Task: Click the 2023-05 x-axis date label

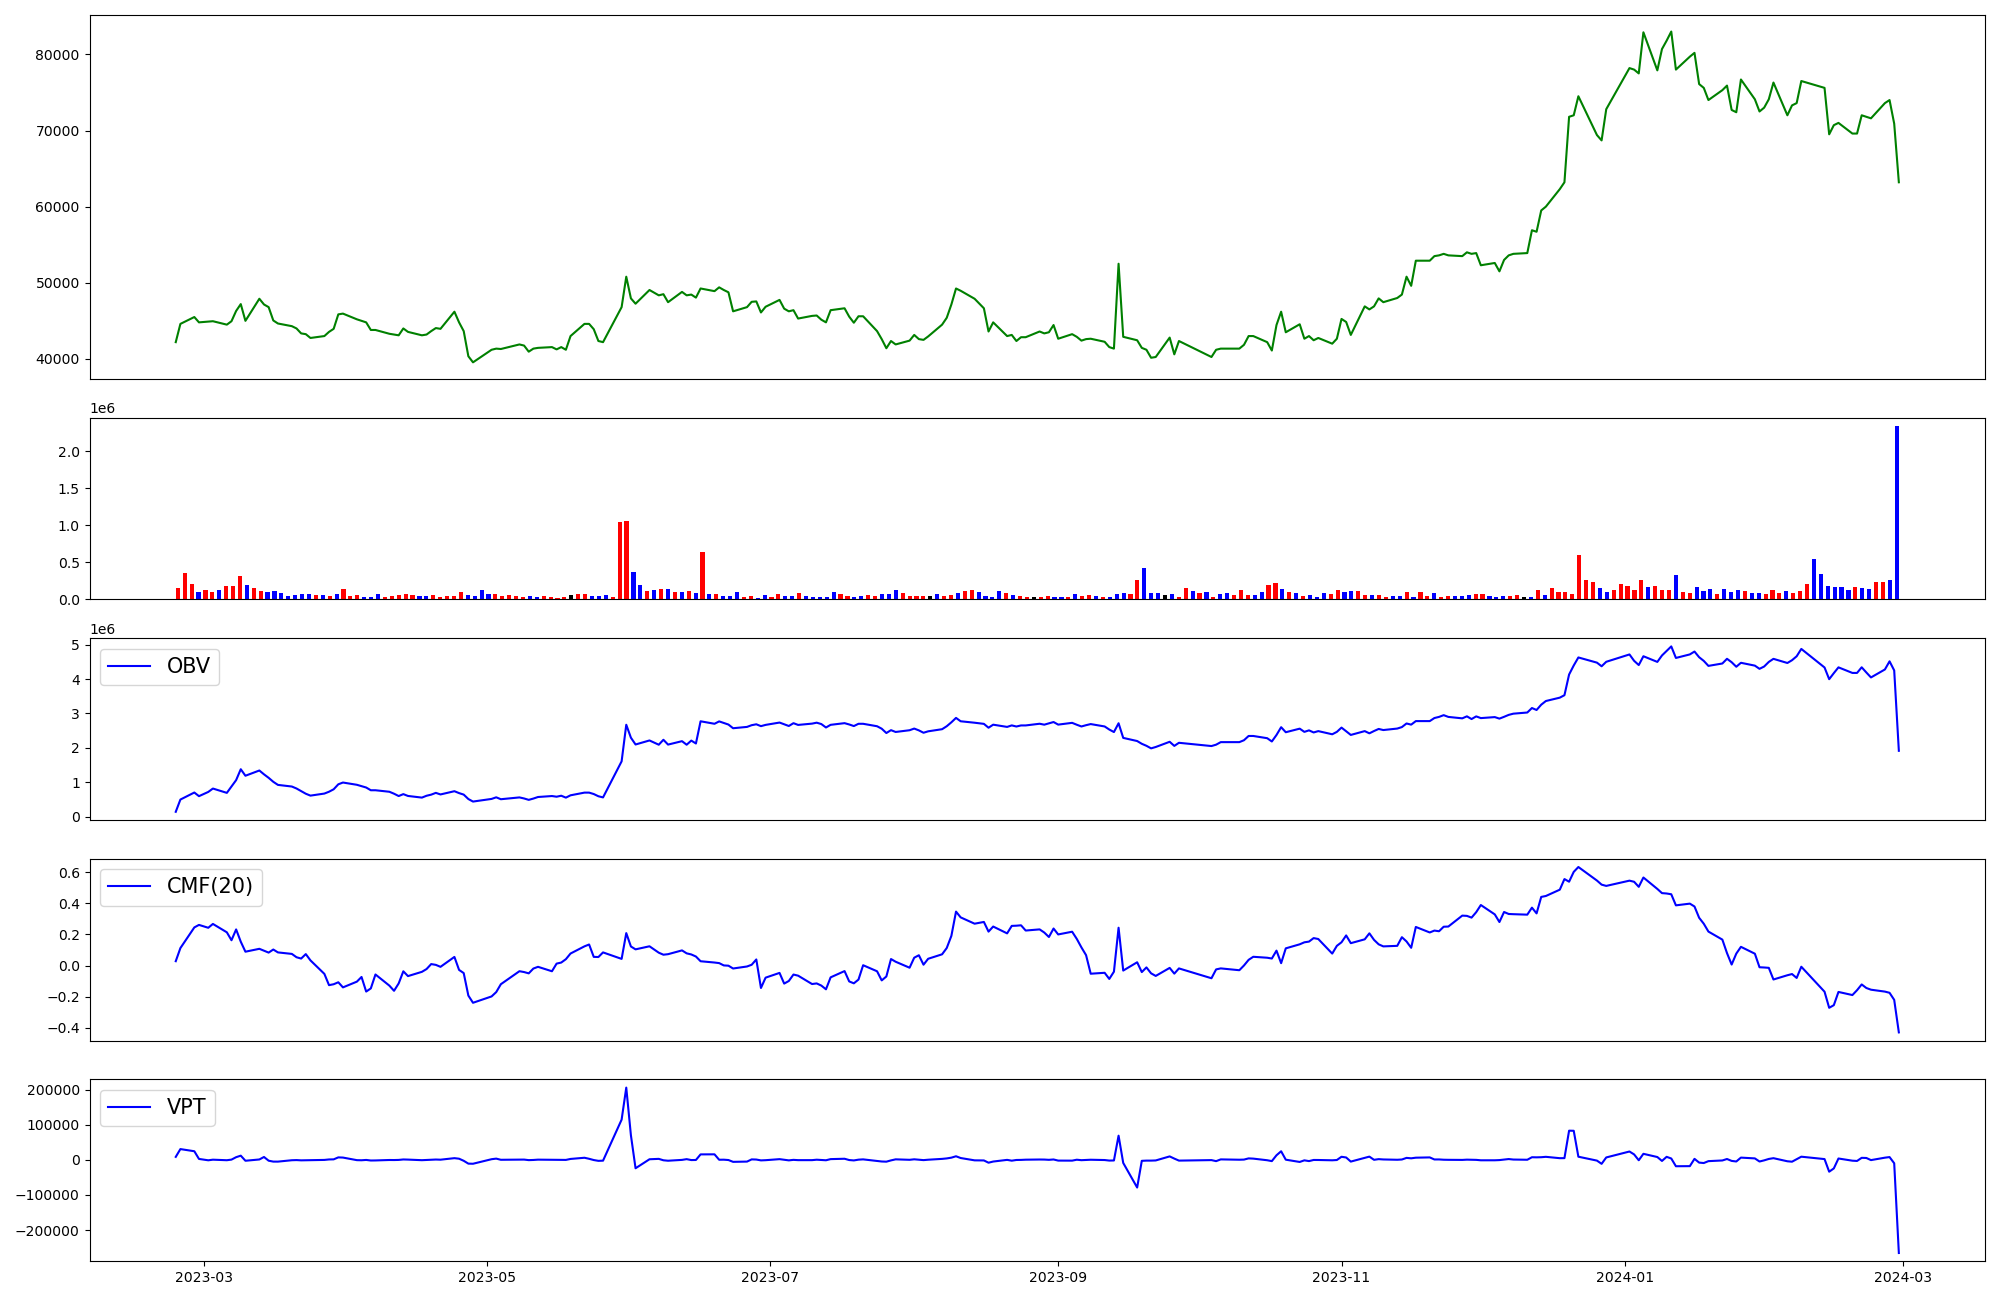Action: click(x=487, y=1277)
